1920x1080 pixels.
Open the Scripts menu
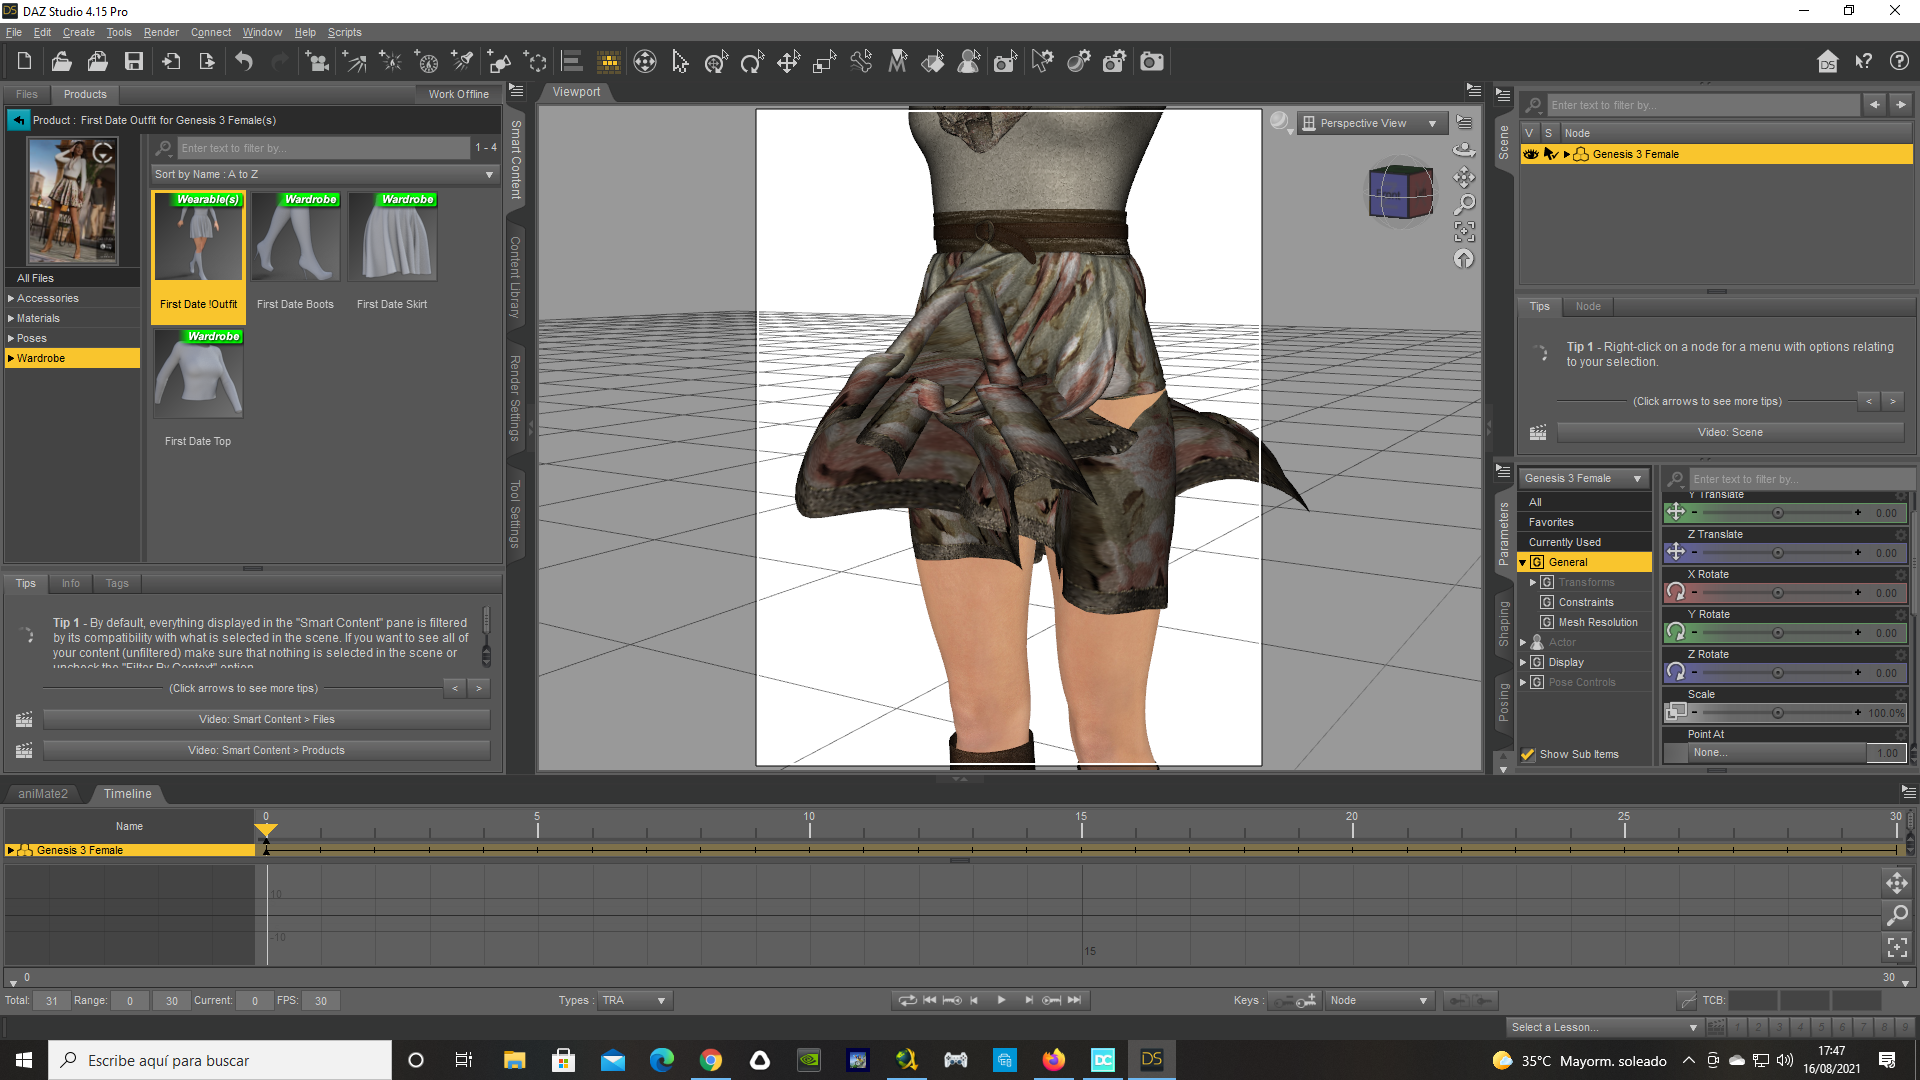click(345, 32)
